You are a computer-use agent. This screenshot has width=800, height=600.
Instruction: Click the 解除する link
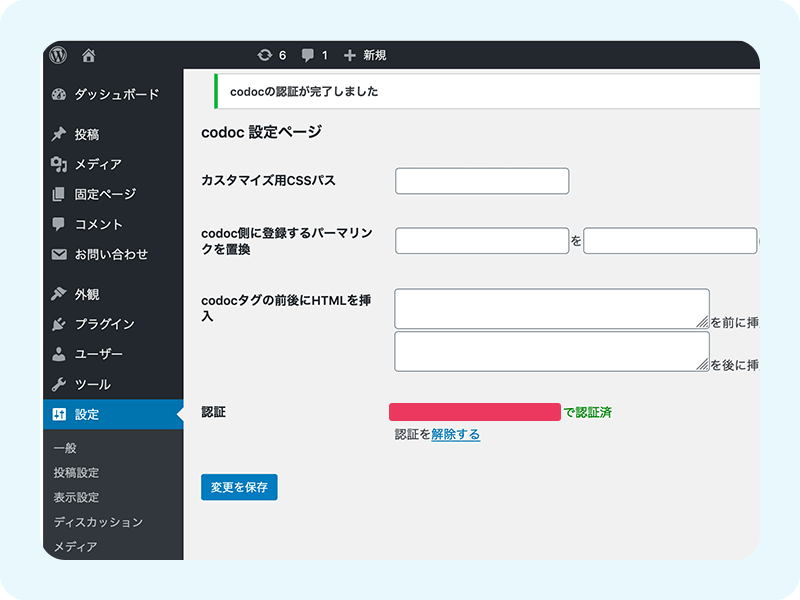coord(456,435)
